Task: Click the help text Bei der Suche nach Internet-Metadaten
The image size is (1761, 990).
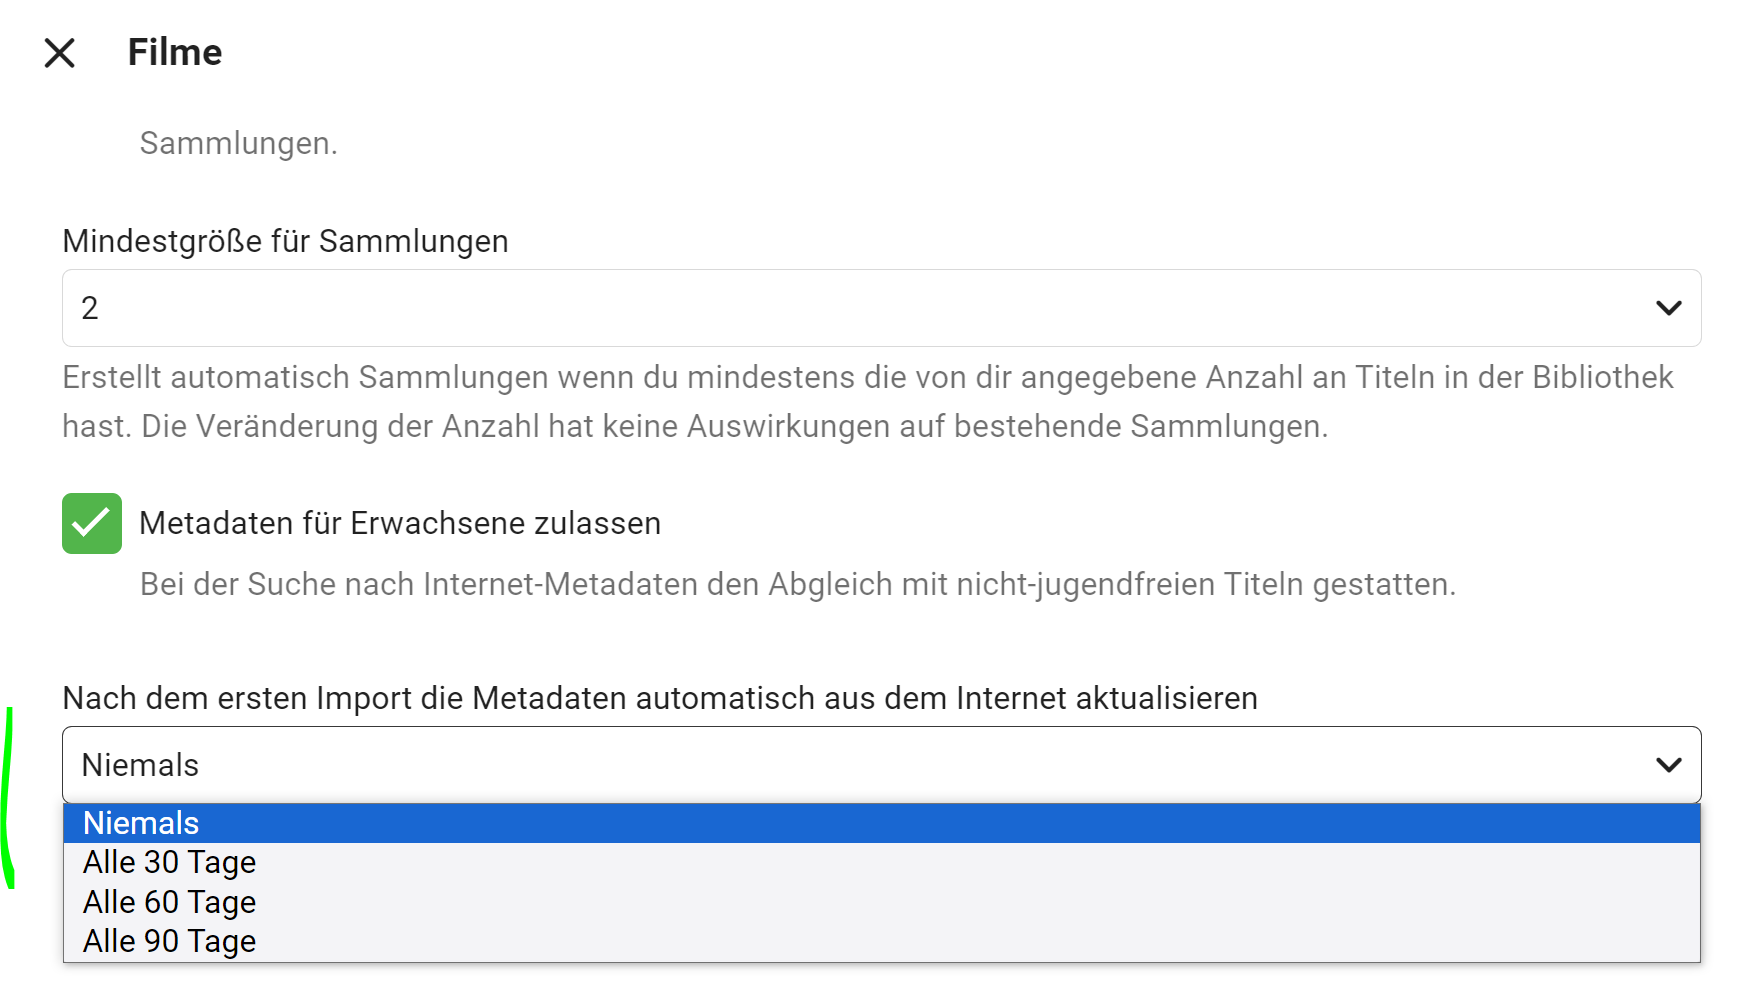Action: (797, 584)
